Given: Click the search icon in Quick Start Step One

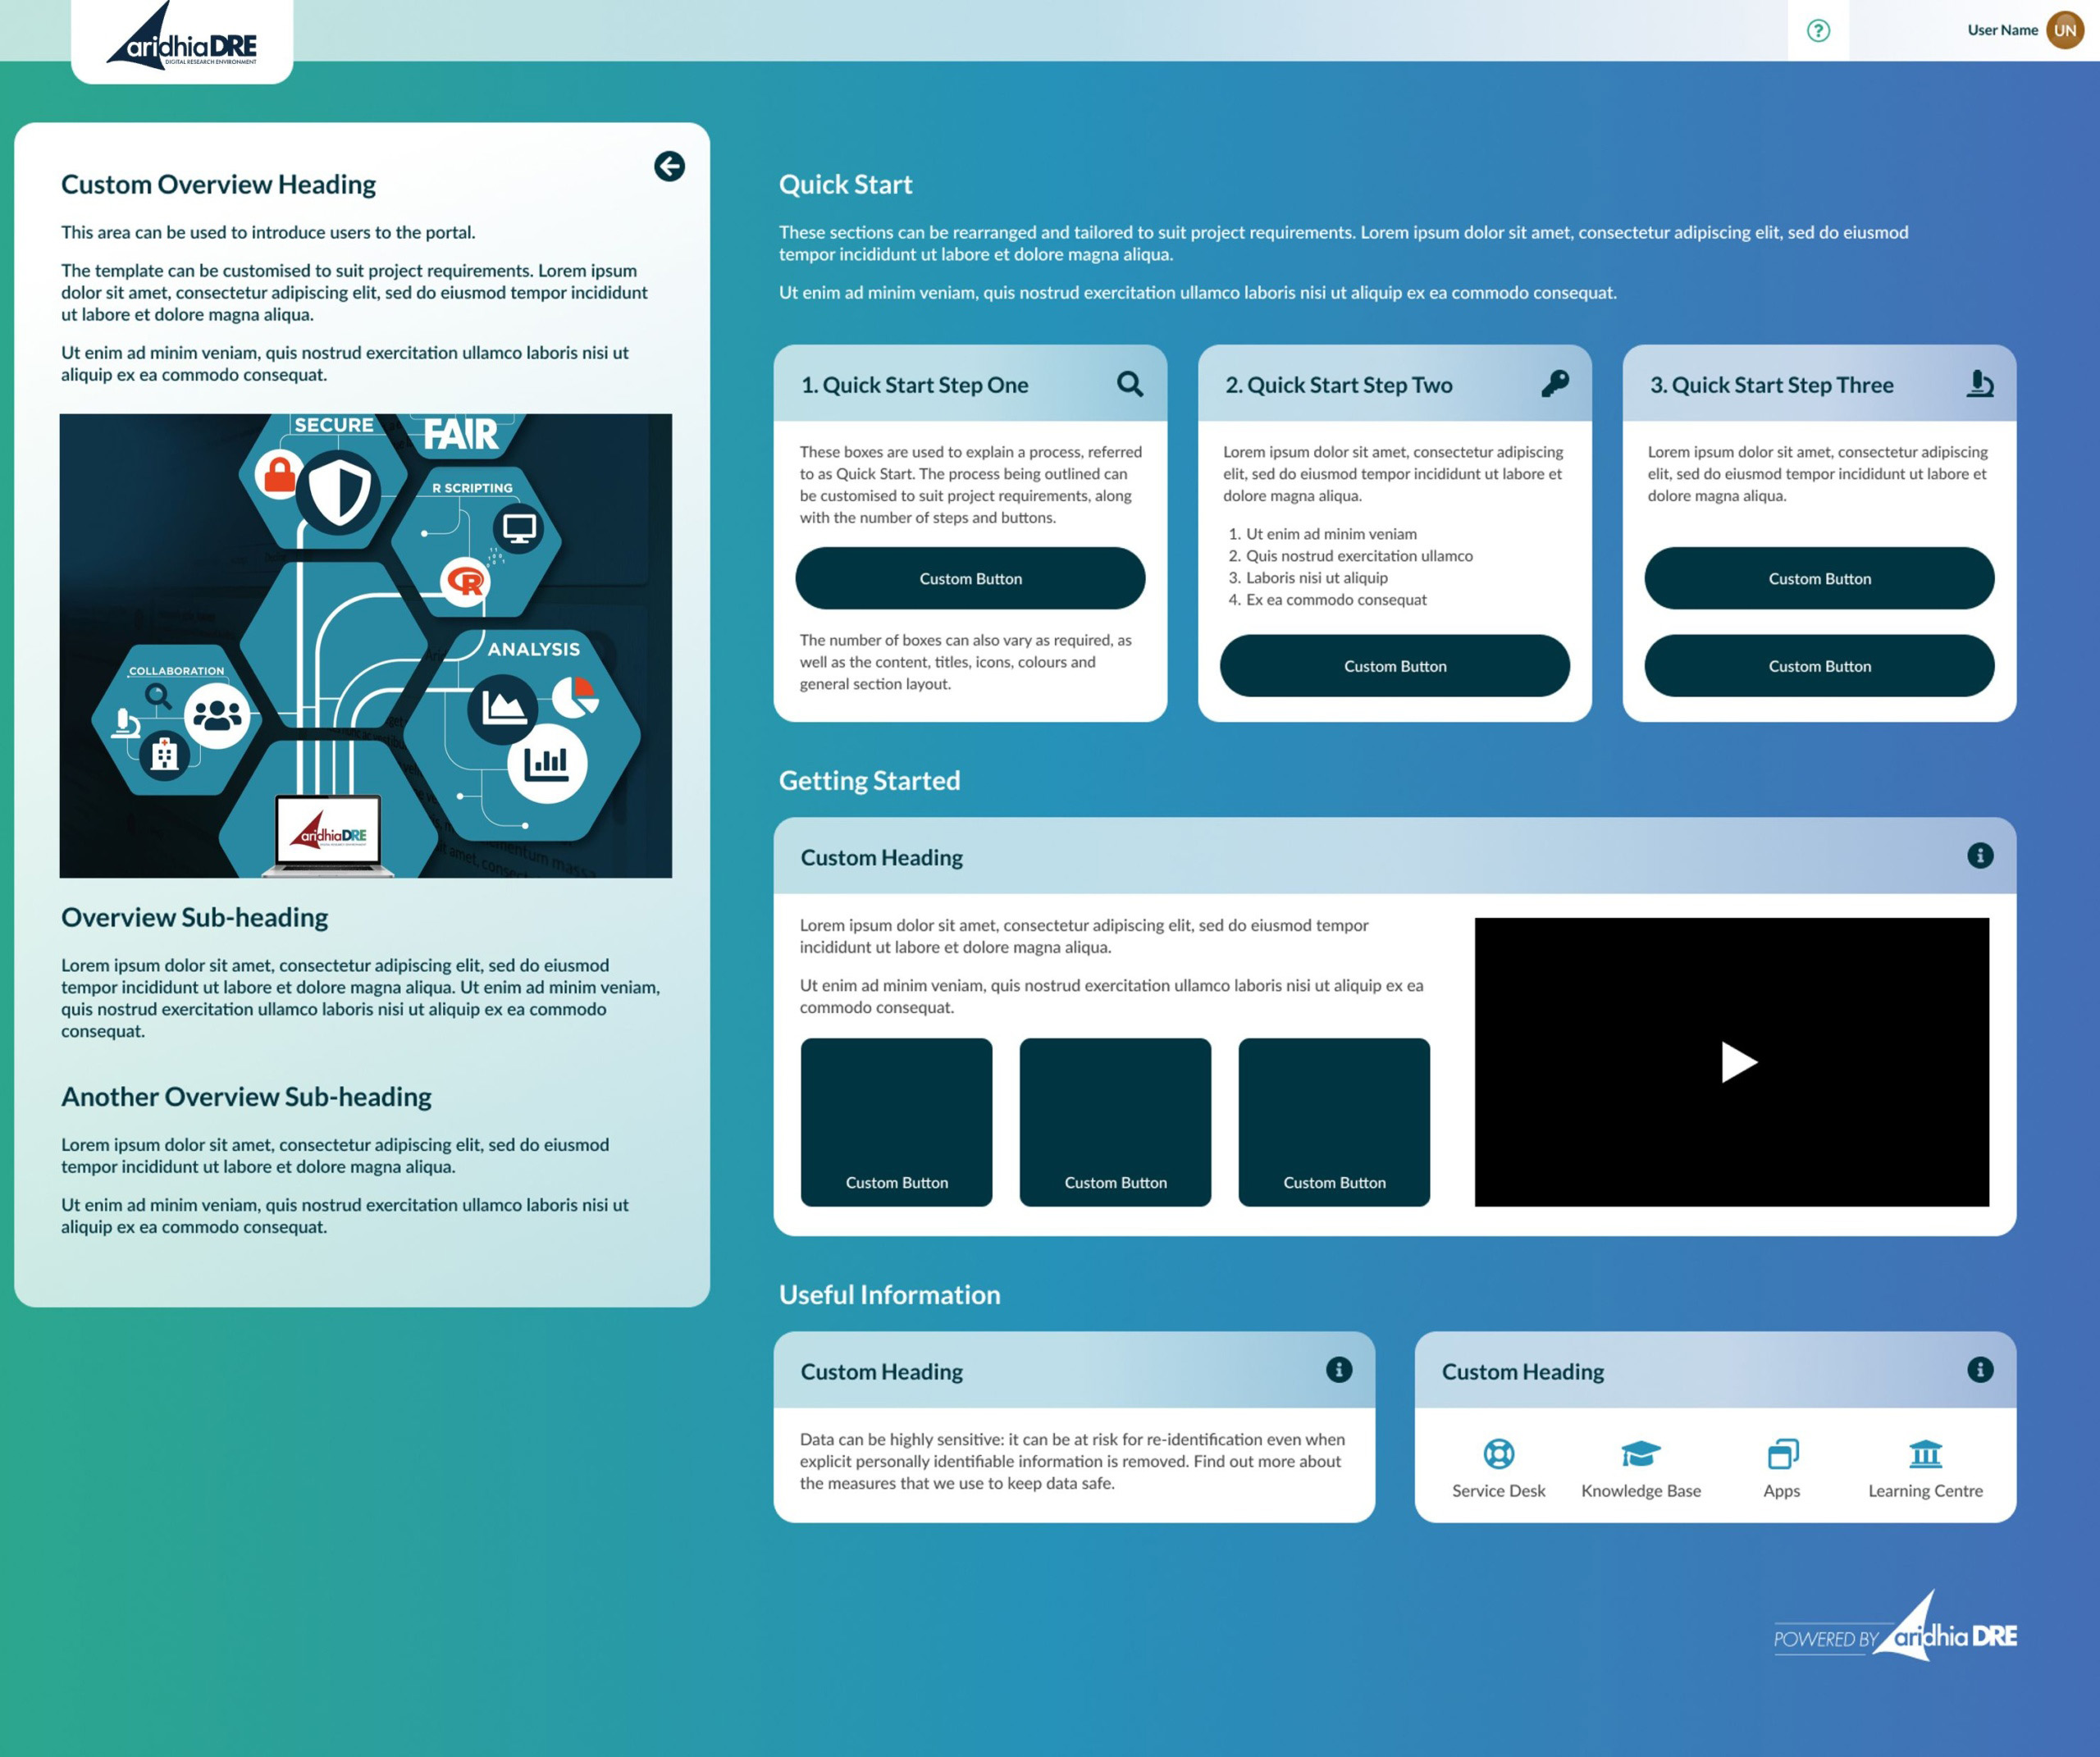Looking at the screenshot, I should pyautogui.click(x=1129, y=384).
